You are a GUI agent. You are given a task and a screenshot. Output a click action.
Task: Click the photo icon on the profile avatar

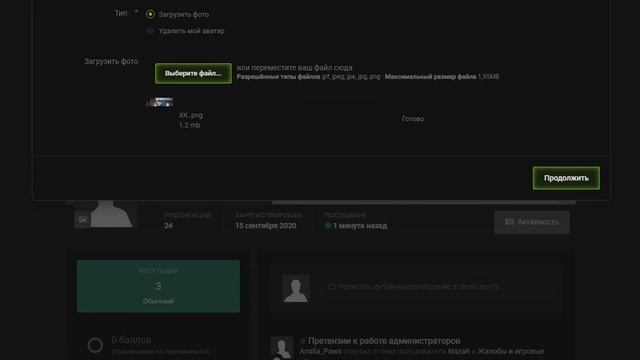(82, 220)
